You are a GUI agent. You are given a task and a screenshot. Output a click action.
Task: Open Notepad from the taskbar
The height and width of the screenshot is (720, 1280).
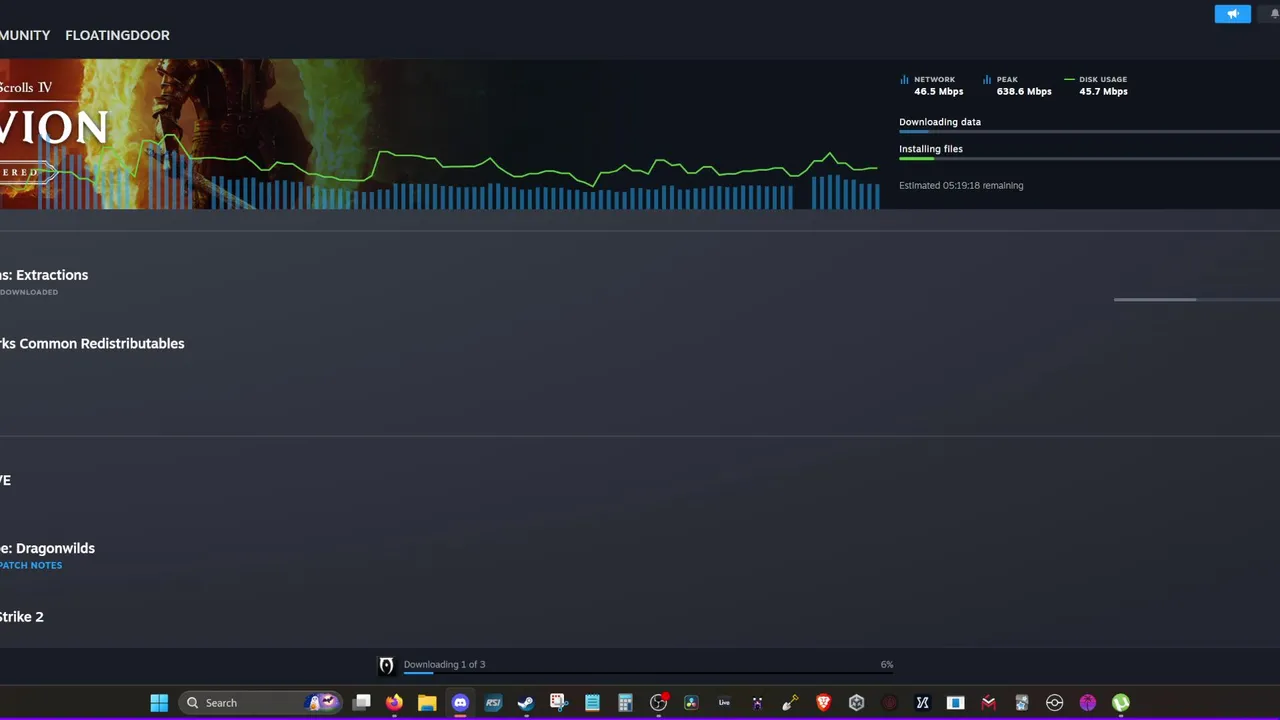[x=592, y=703]
